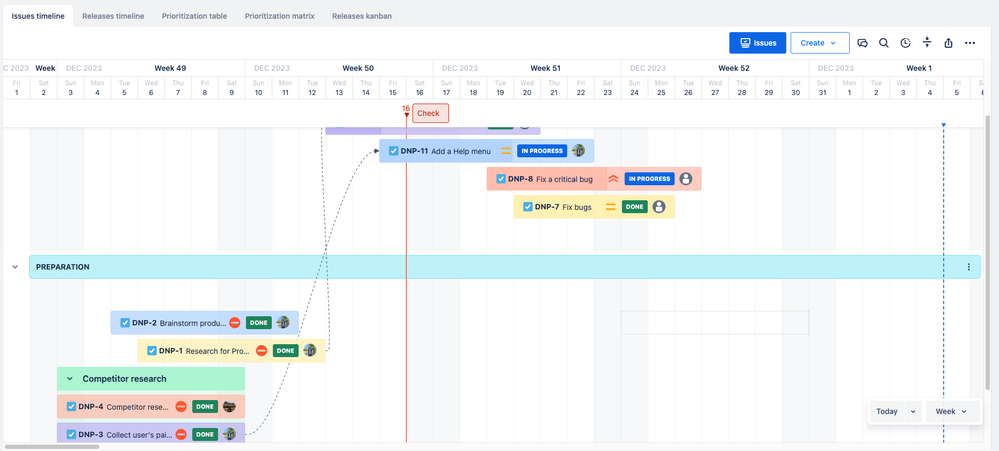Open issue key DNP-8
This screenshot has width=999, height=451.
[x=521, y=179]
